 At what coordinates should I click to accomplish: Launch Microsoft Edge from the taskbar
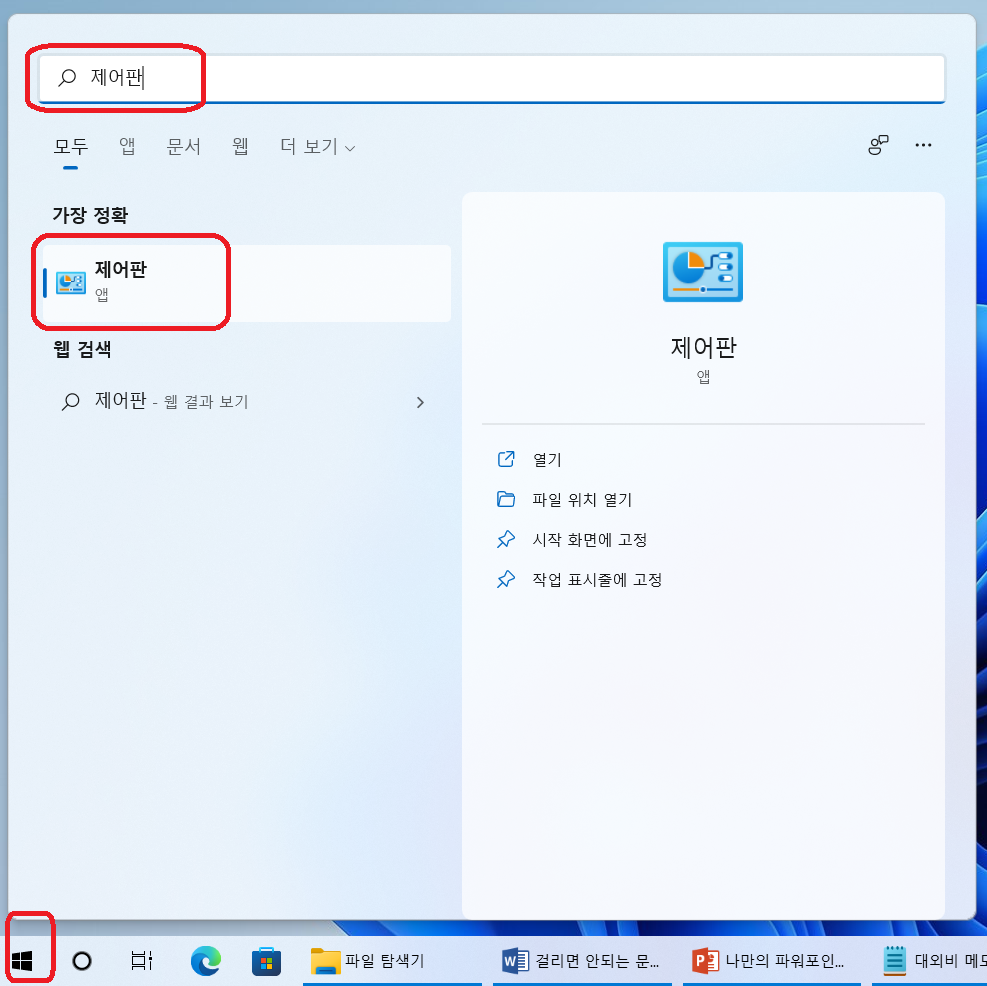206,961
